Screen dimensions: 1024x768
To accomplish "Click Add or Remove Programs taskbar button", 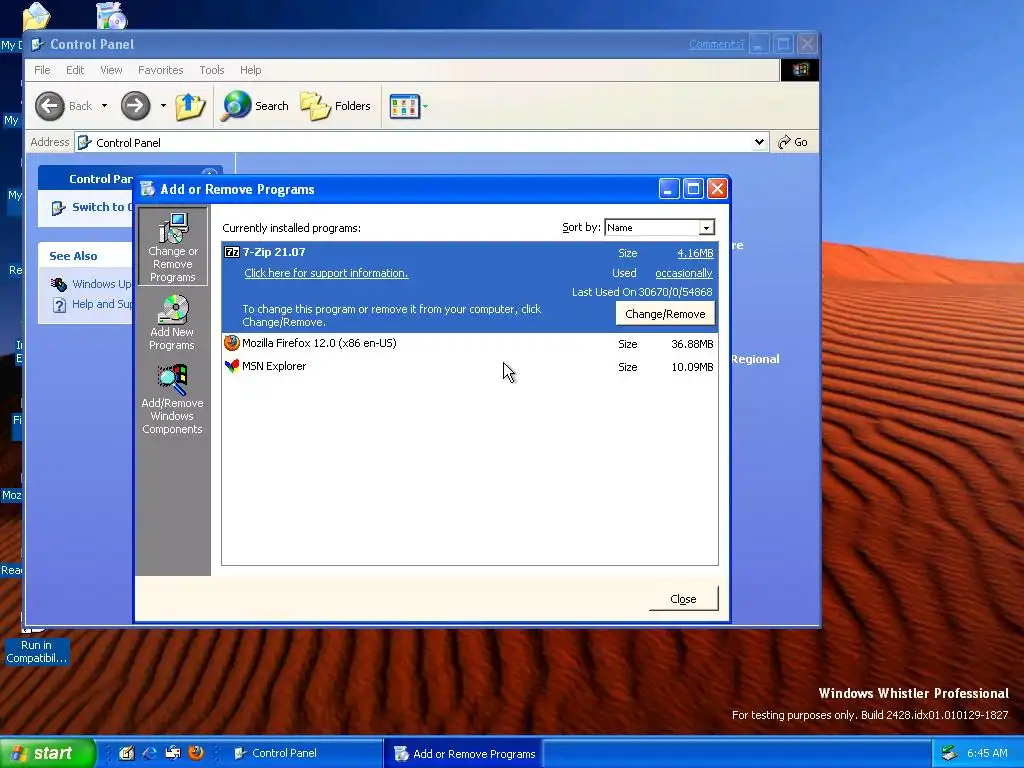I will click(463, 754).
